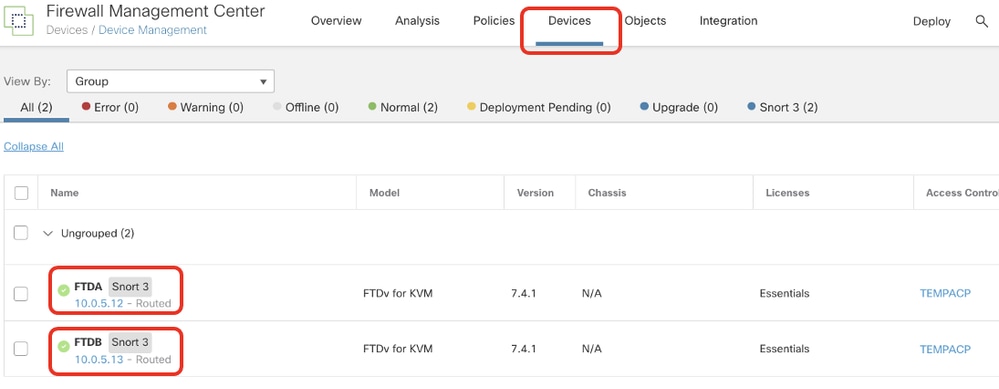
Task: Switch to the All (2) tab
Action: coord(36,108)
